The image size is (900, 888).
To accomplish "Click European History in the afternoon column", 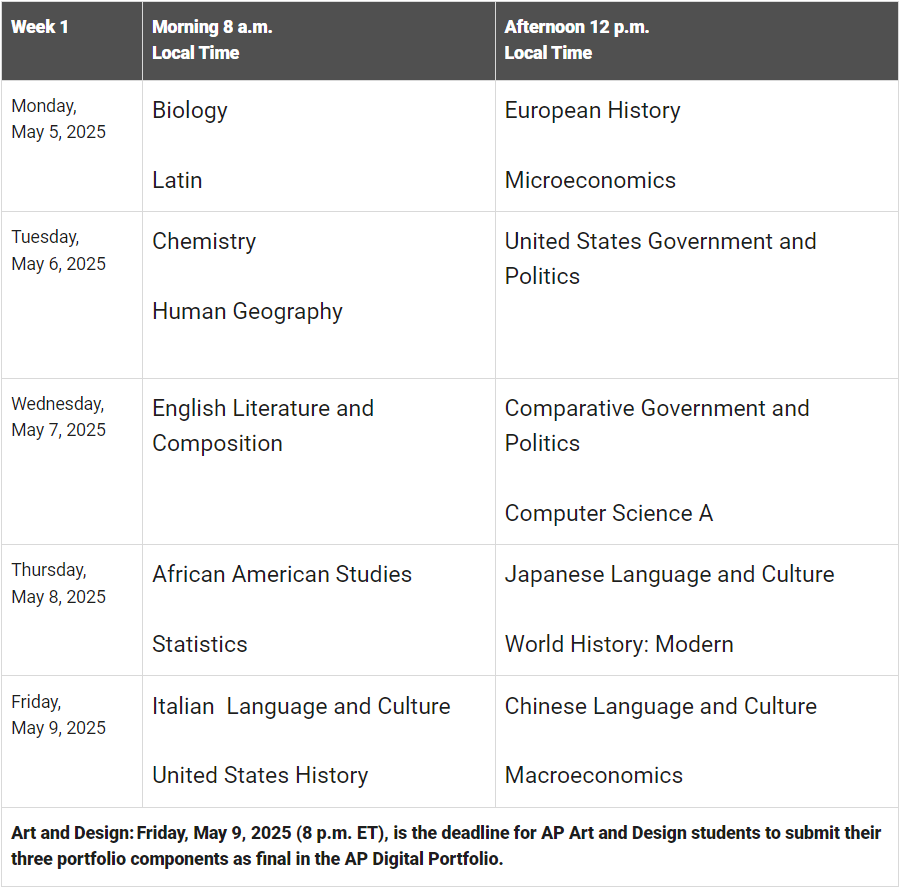I will tap(592, 110).
